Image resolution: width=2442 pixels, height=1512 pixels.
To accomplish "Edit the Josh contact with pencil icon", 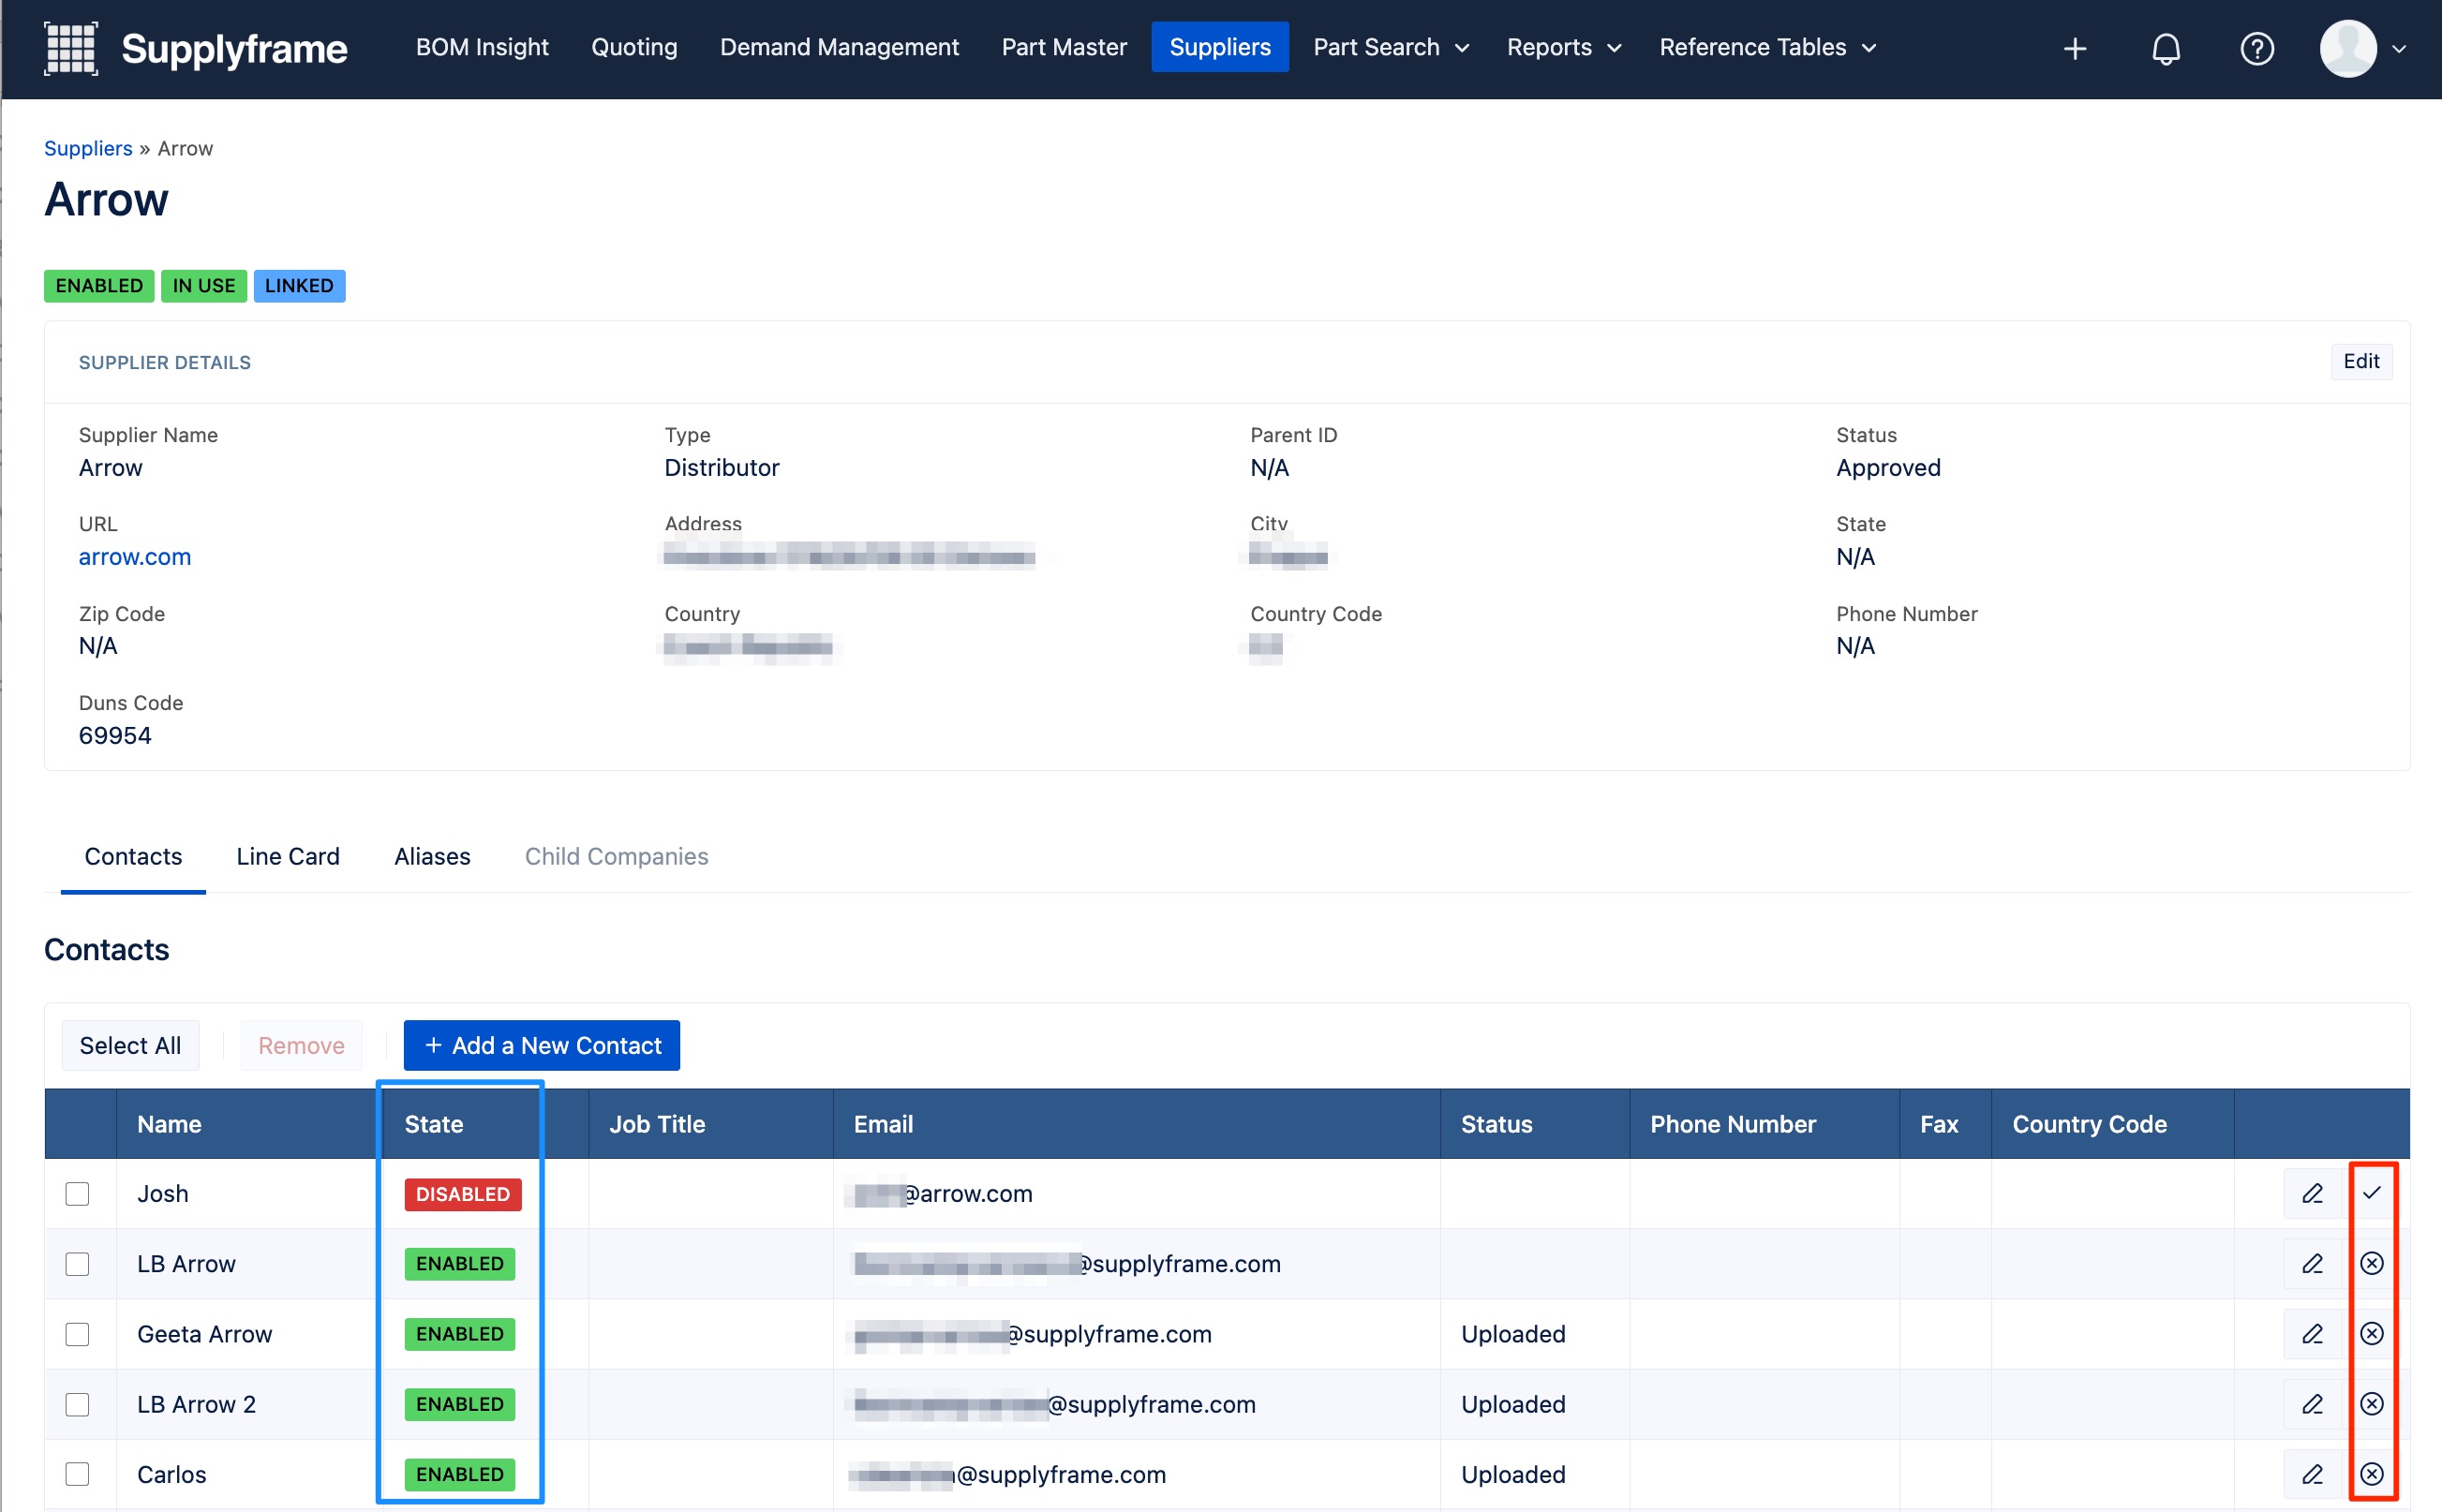I will (2312, 1193).
